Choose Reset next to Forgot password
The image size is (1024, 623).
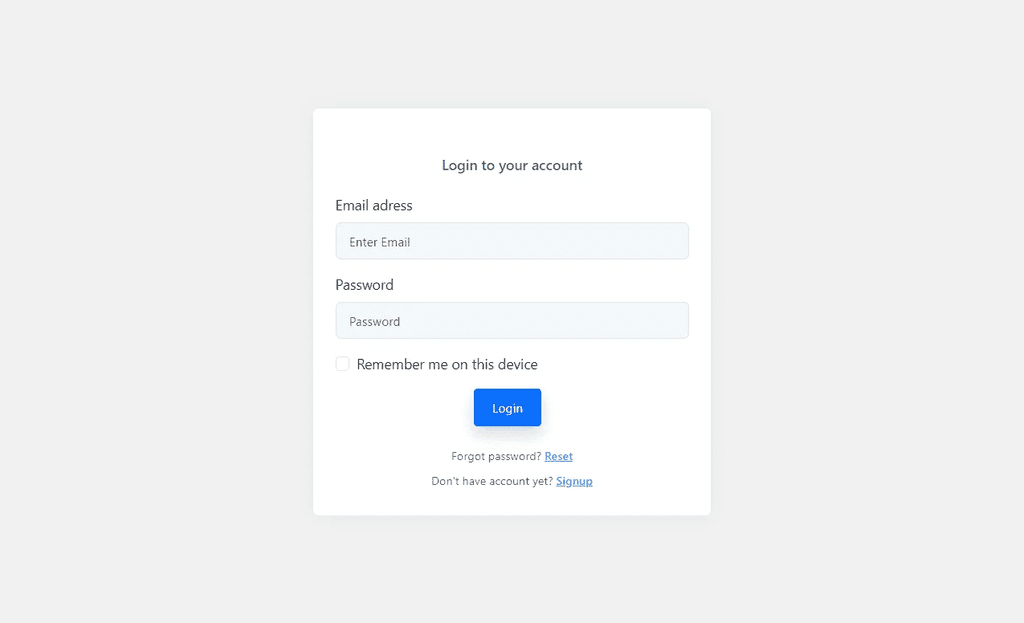click(558, 456)
